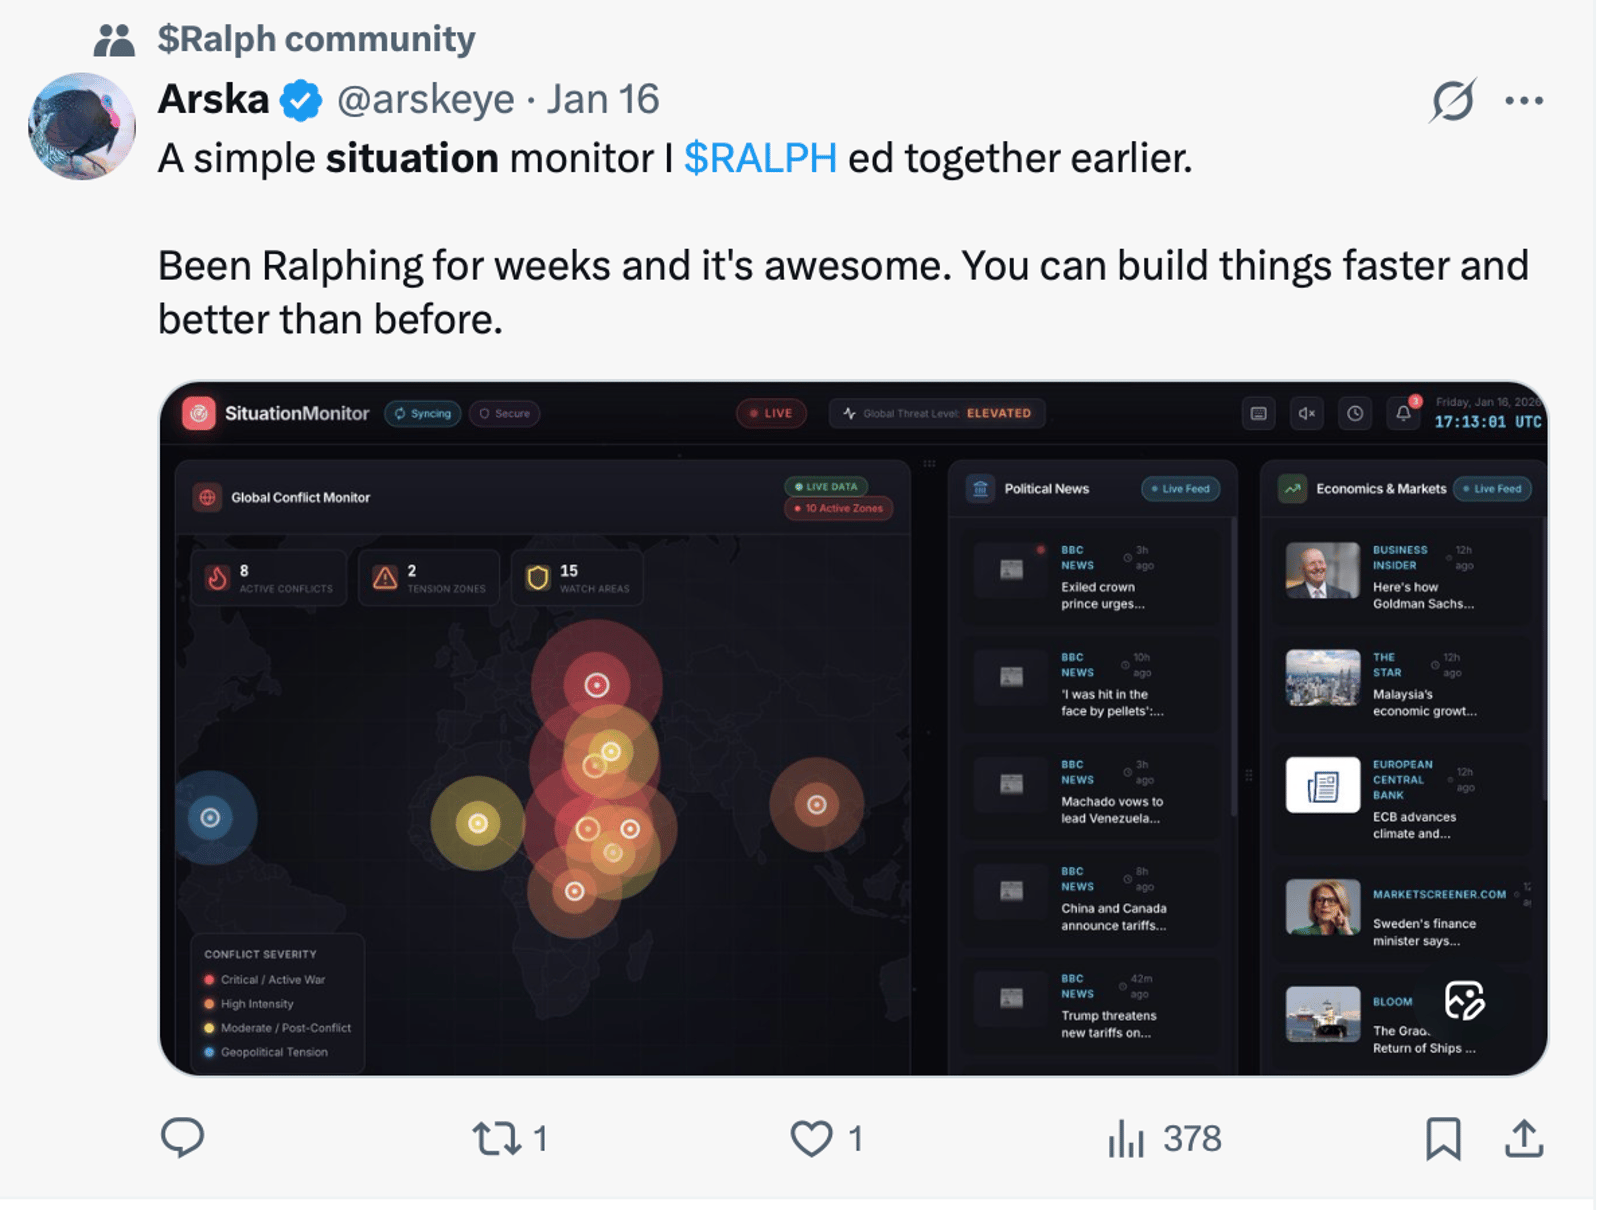Share the tweet via share icon
The height and width of the screenshot is (1210, 1600).
point(1523,1138)
